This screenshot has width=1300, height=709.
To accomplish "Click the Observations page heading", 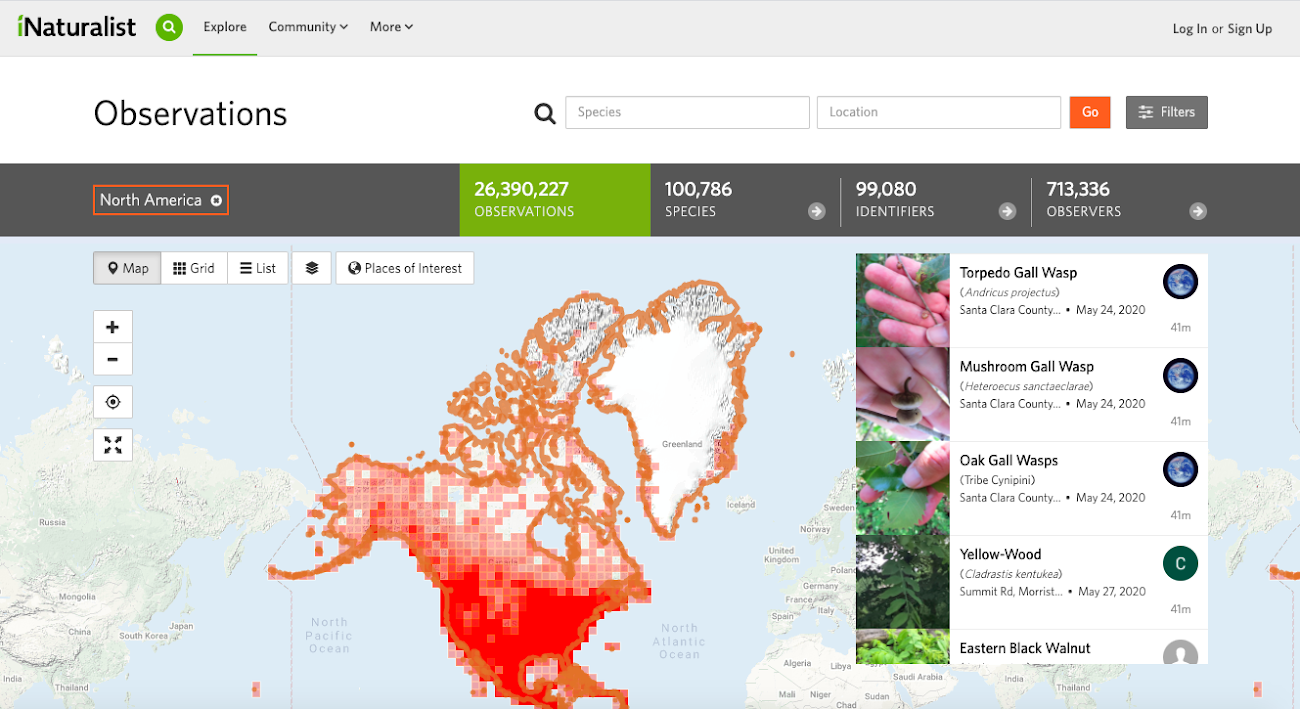I will (191, 113).
